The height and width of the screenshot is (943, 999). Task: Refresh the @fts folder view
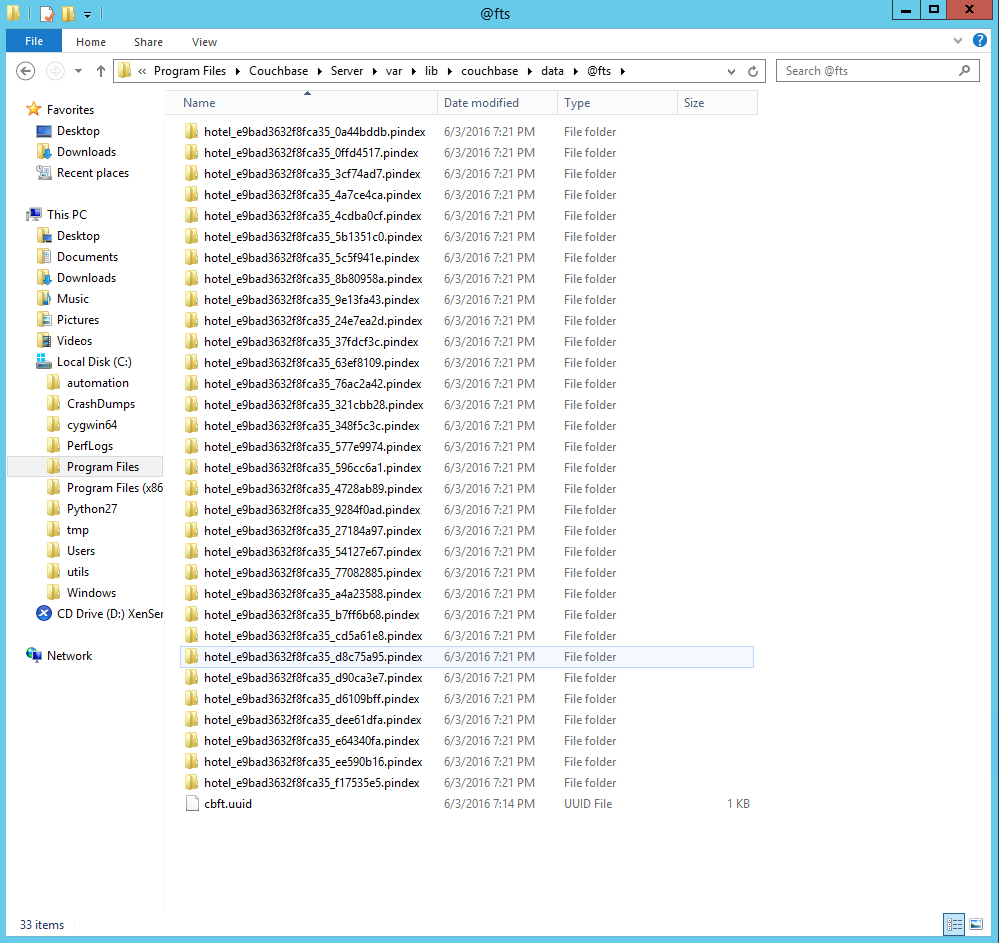(754, 71)
